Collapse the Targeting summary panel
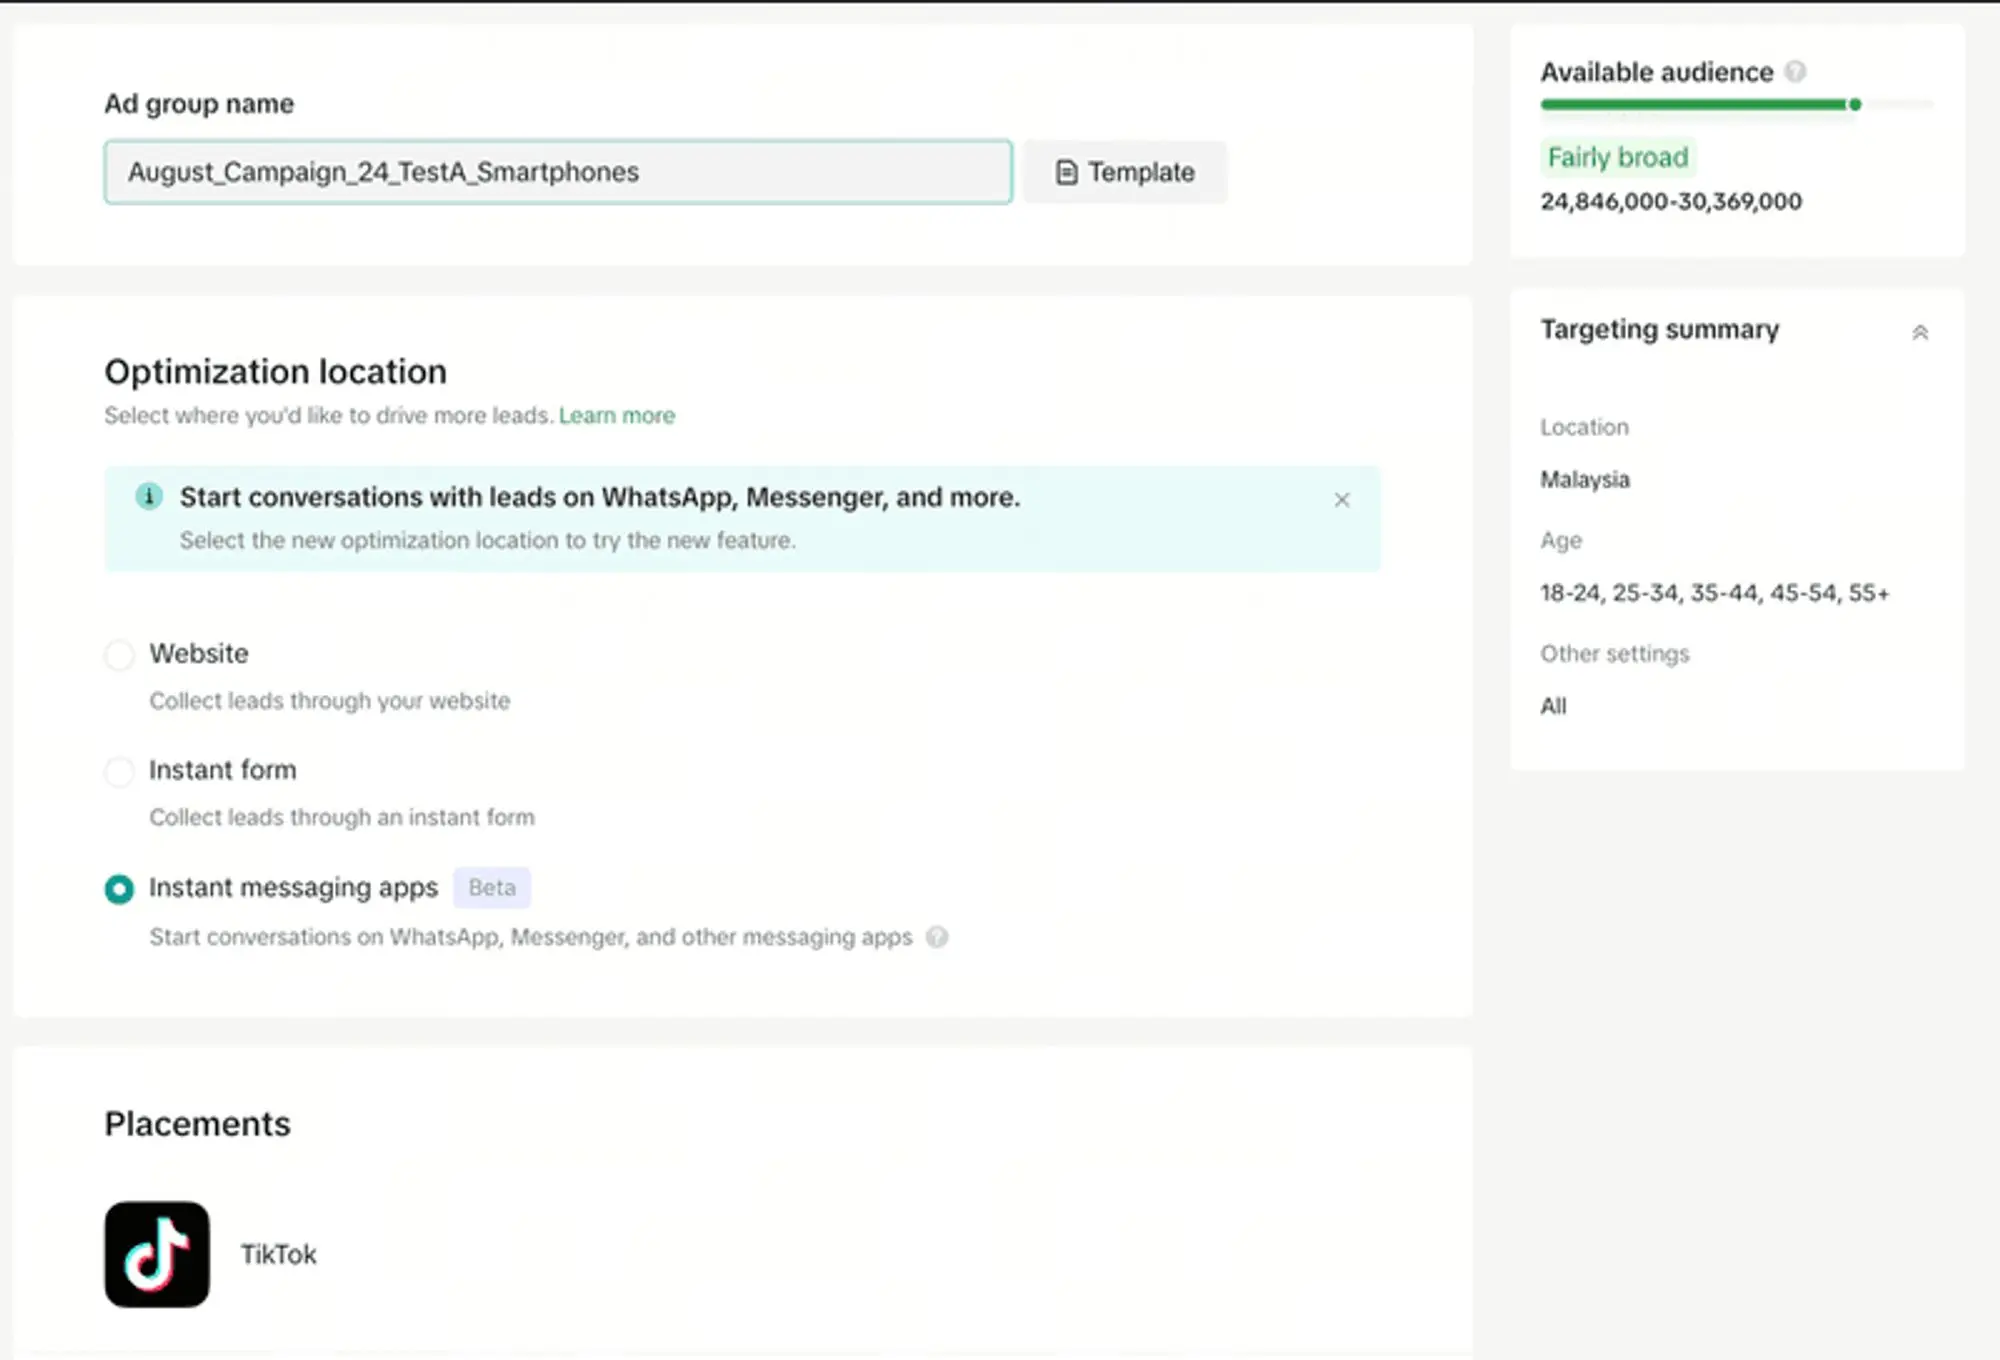This screenshot has width=2000, height=1360. point(1918,331)
